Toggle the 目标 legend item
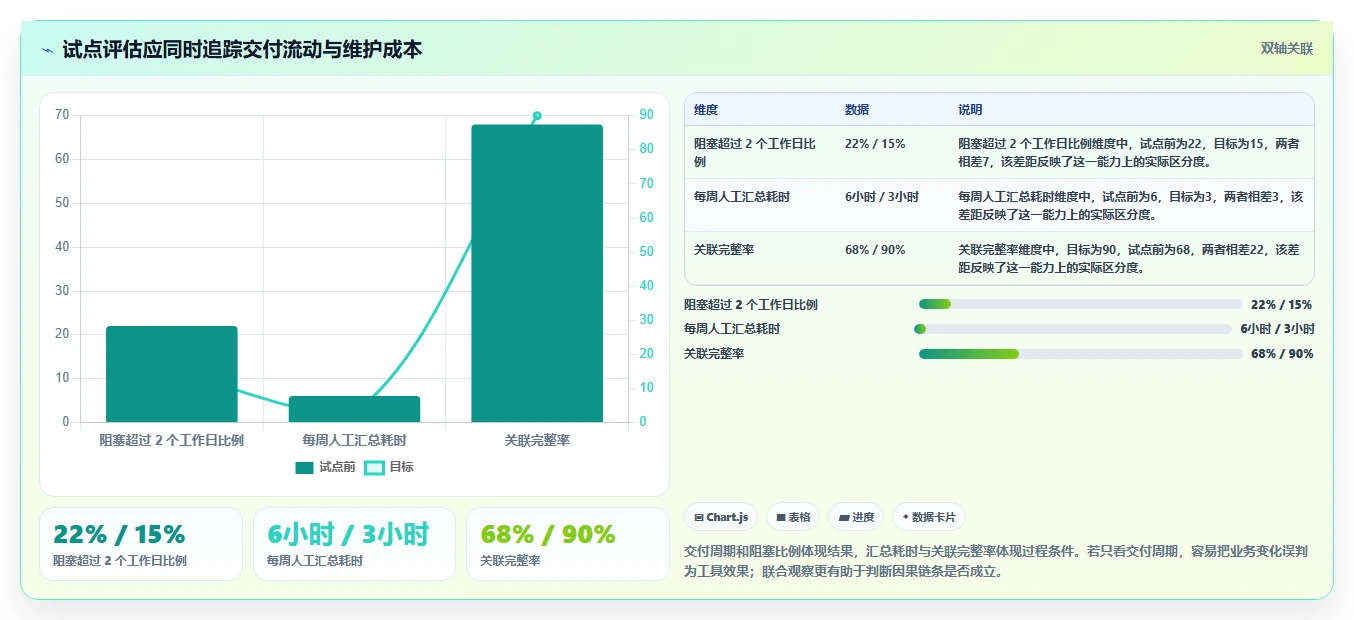Image resolution: width=1354 pixels, height=620 pixels. (x=389, y=467)
